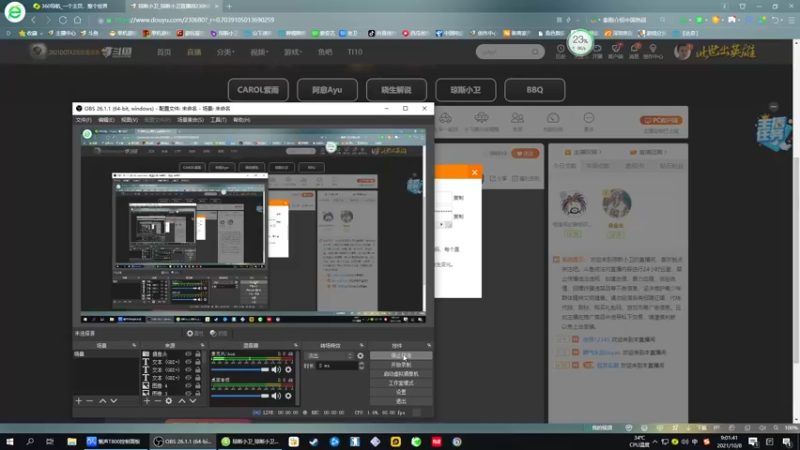The width and height of the screenshot is (800, 450).
Task: Adjust transition duration stepper arrows
Action: pos(361,366)
